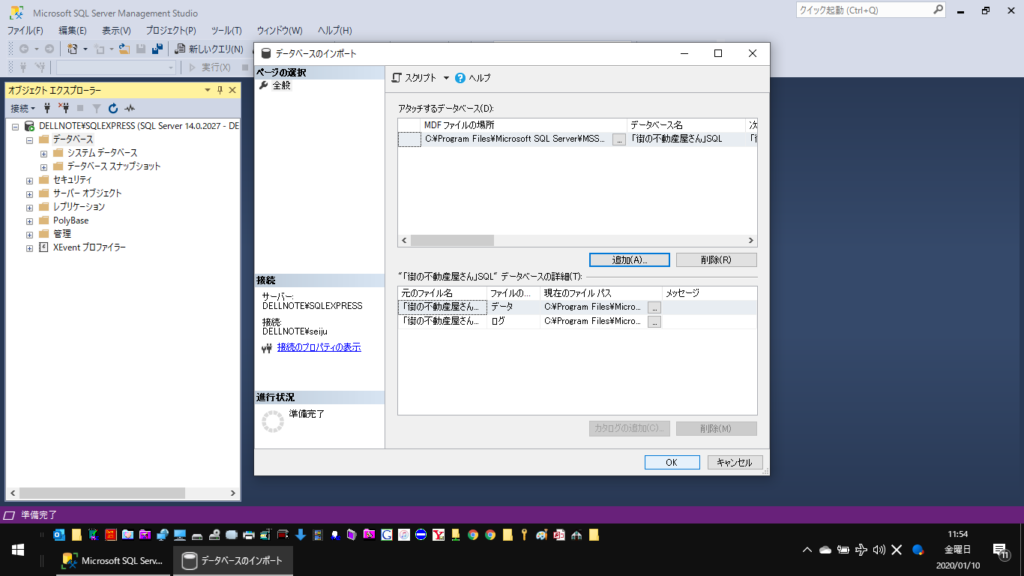Expand the レプリケーション folder

(x=29, y=208)
